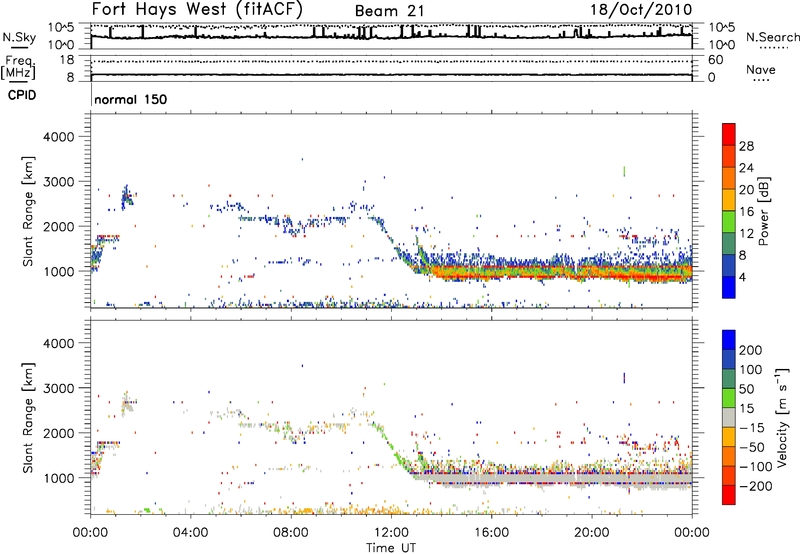Click the '20' tick on Power colorbar
This screenshot has width=800, height=554.
click(746, 190)
